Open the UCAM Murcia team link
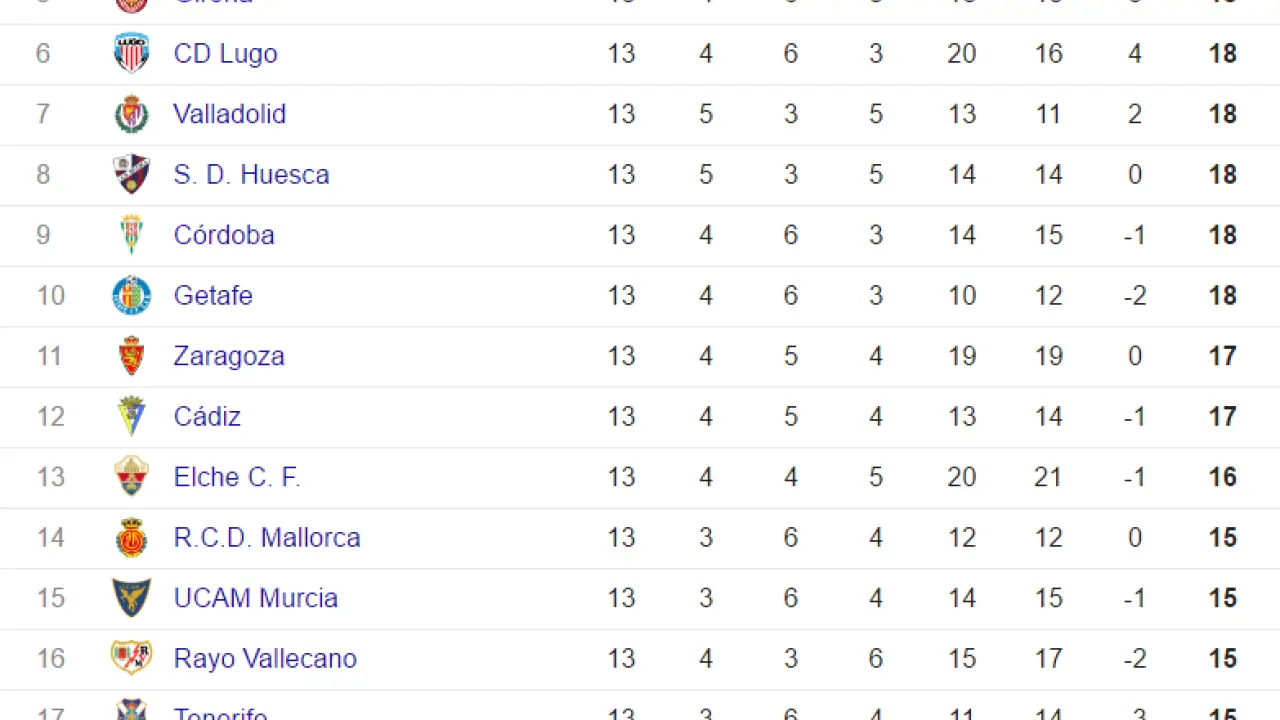This screenshot has width=1280, height=720. pos(255,598)
